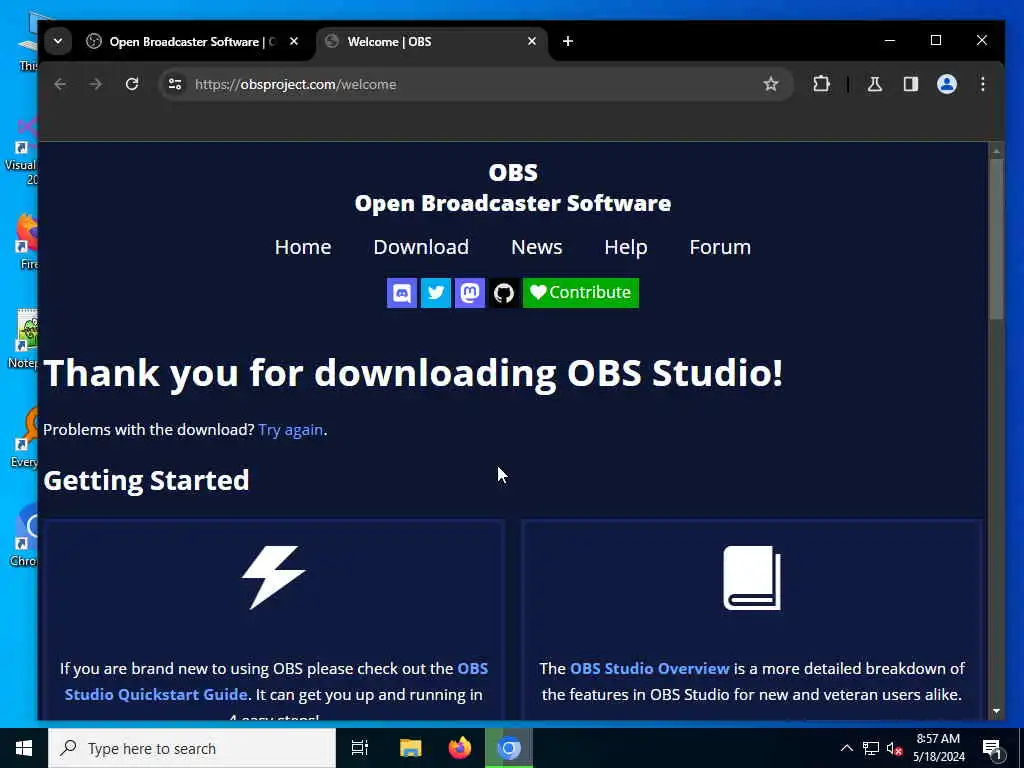Open a new tab with plus button
This screenshot has height=768, width=1024.
[568, 41]
